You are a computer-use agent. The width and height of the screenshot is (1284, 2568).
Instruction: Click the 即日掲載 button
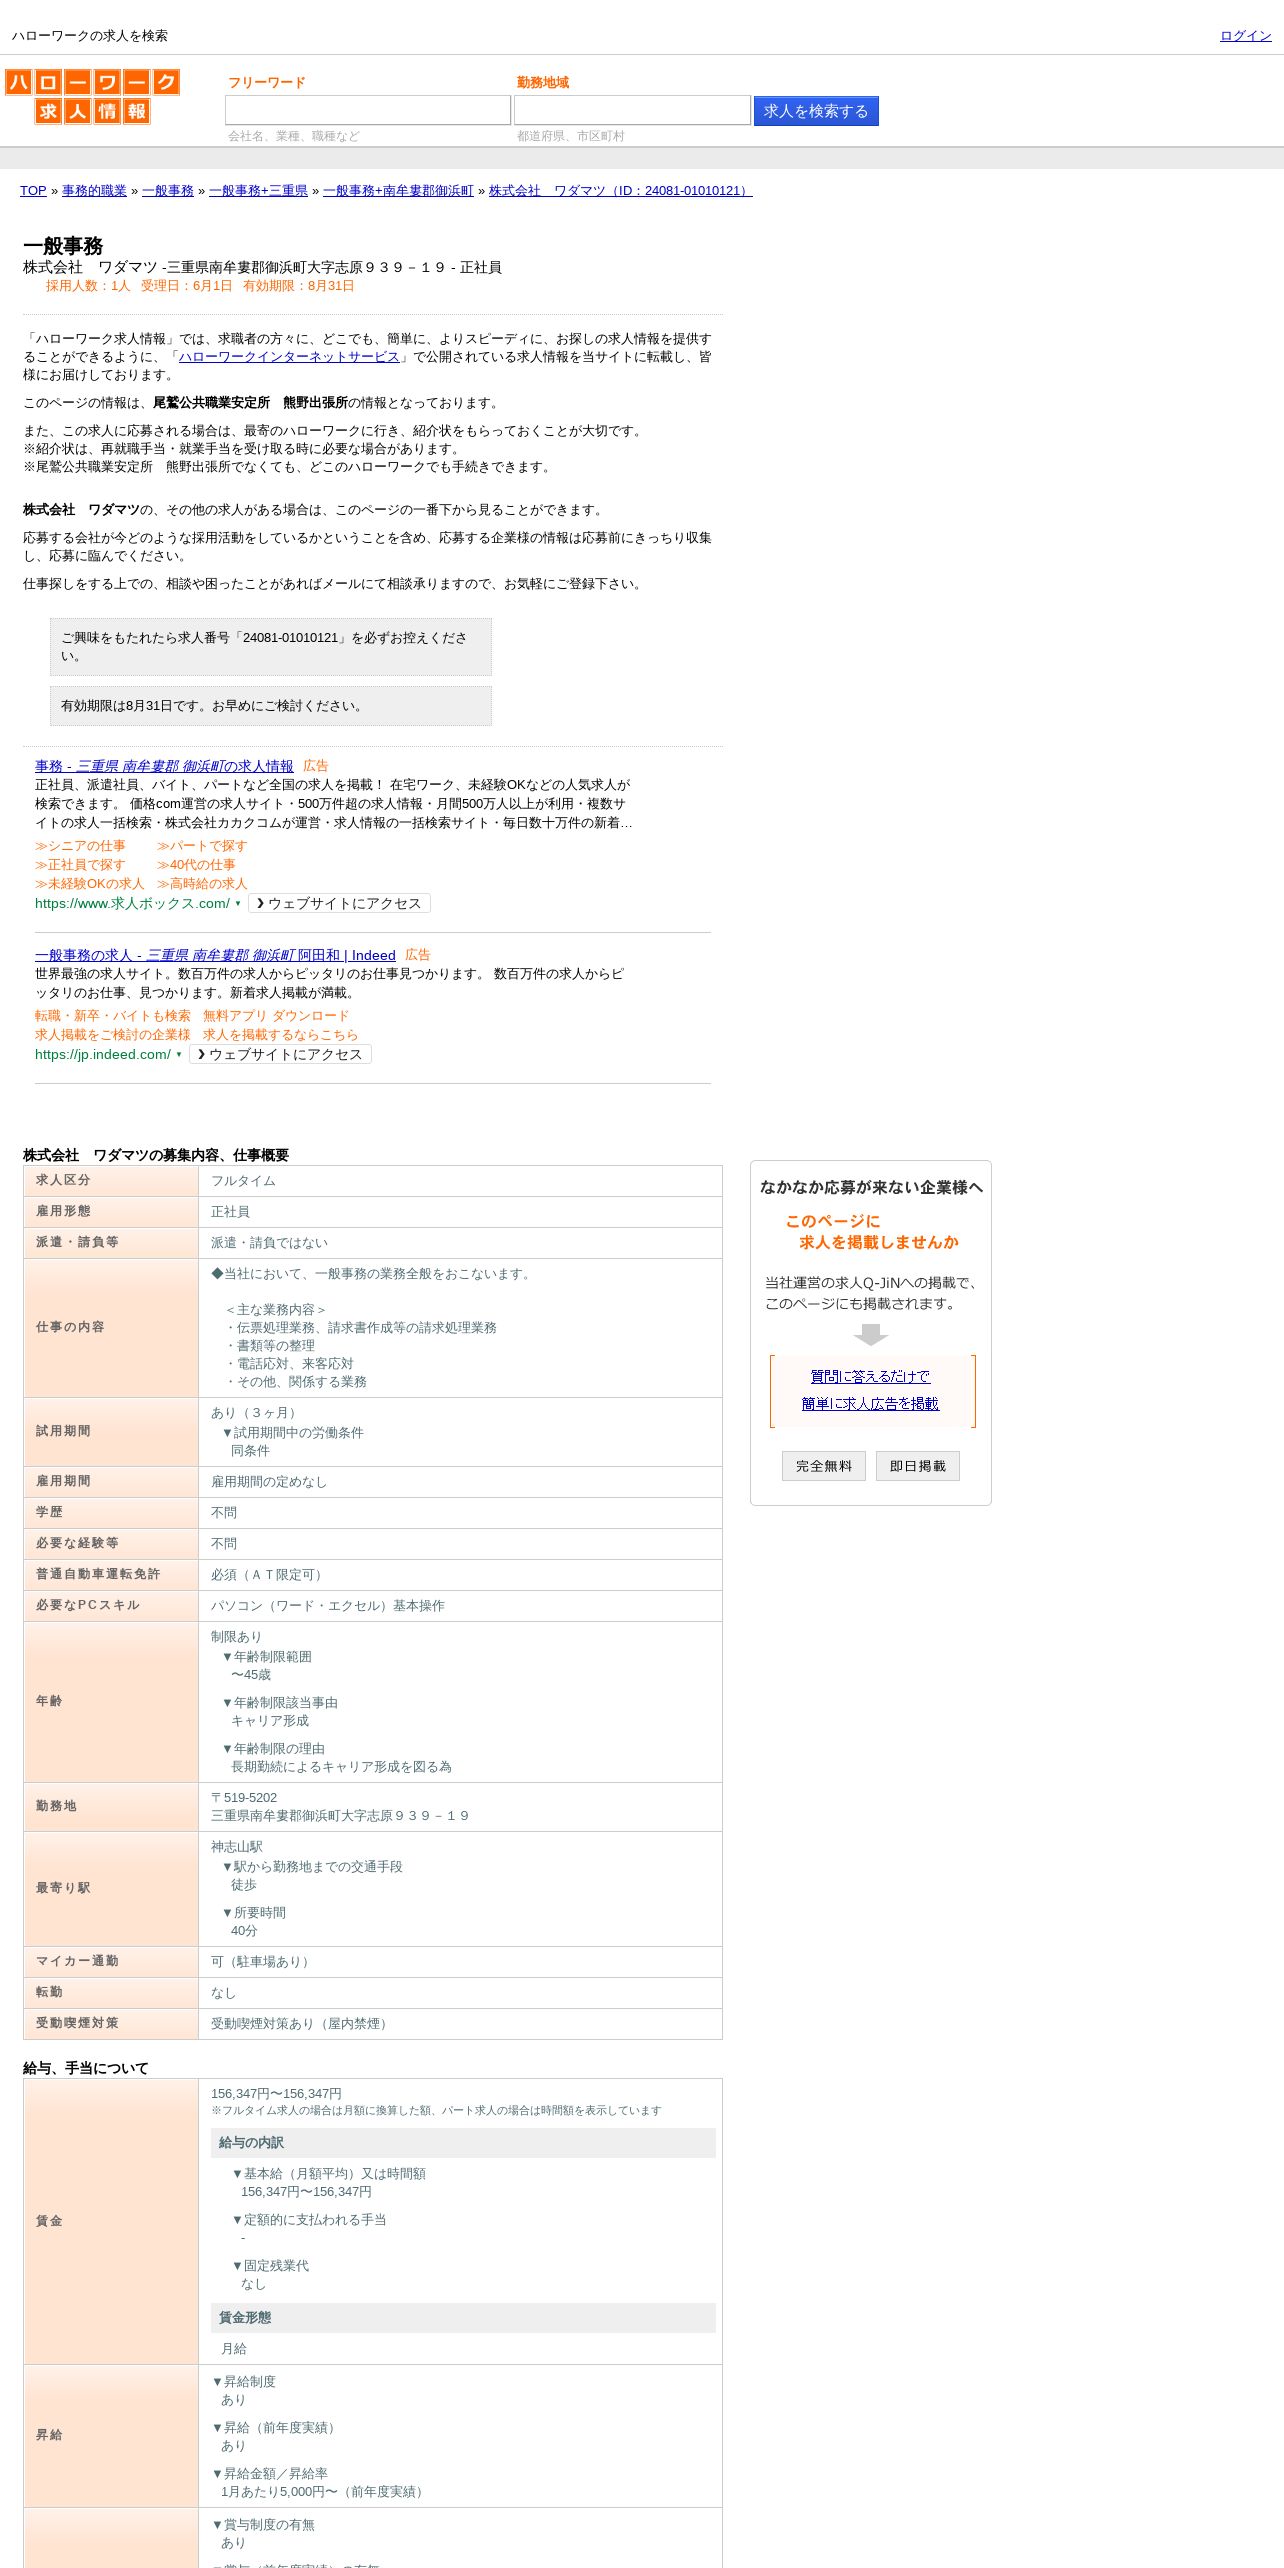pyautogui.click(x=918, y=1466)
